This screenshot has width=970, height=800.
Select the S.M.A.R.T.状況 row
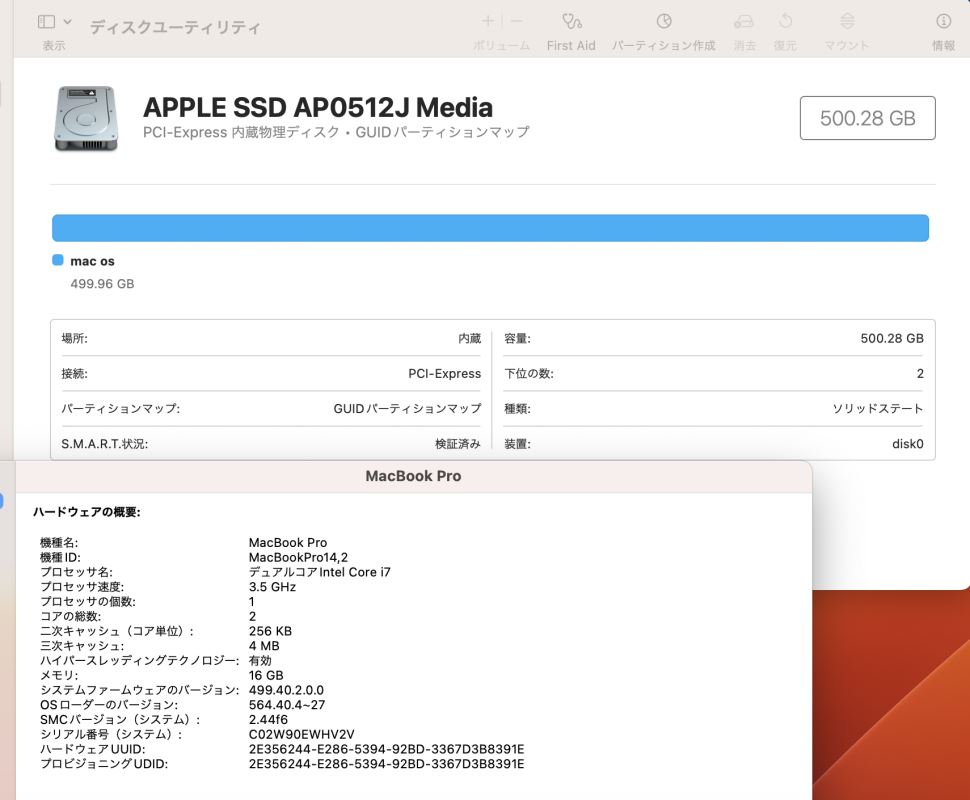point(271,443)
